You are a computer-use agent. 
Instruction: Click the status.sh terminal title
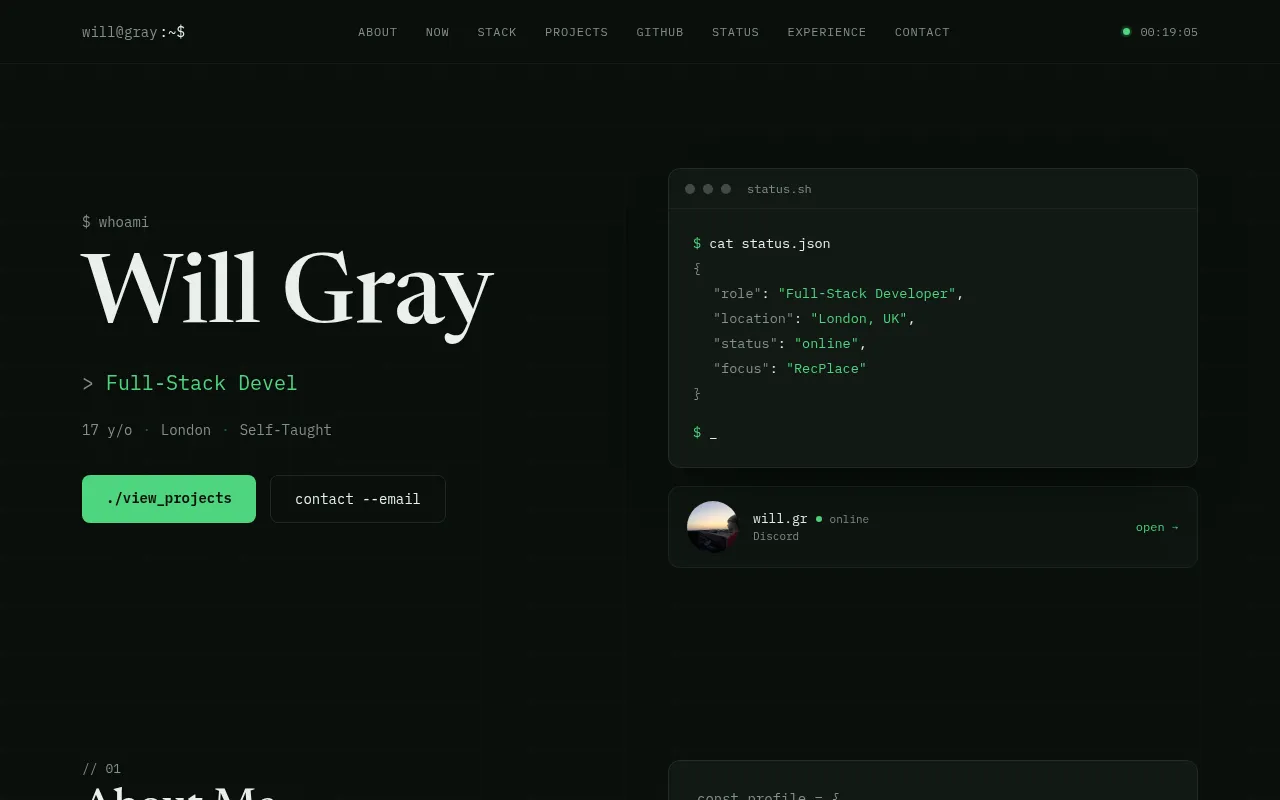(x=779, y=189)
